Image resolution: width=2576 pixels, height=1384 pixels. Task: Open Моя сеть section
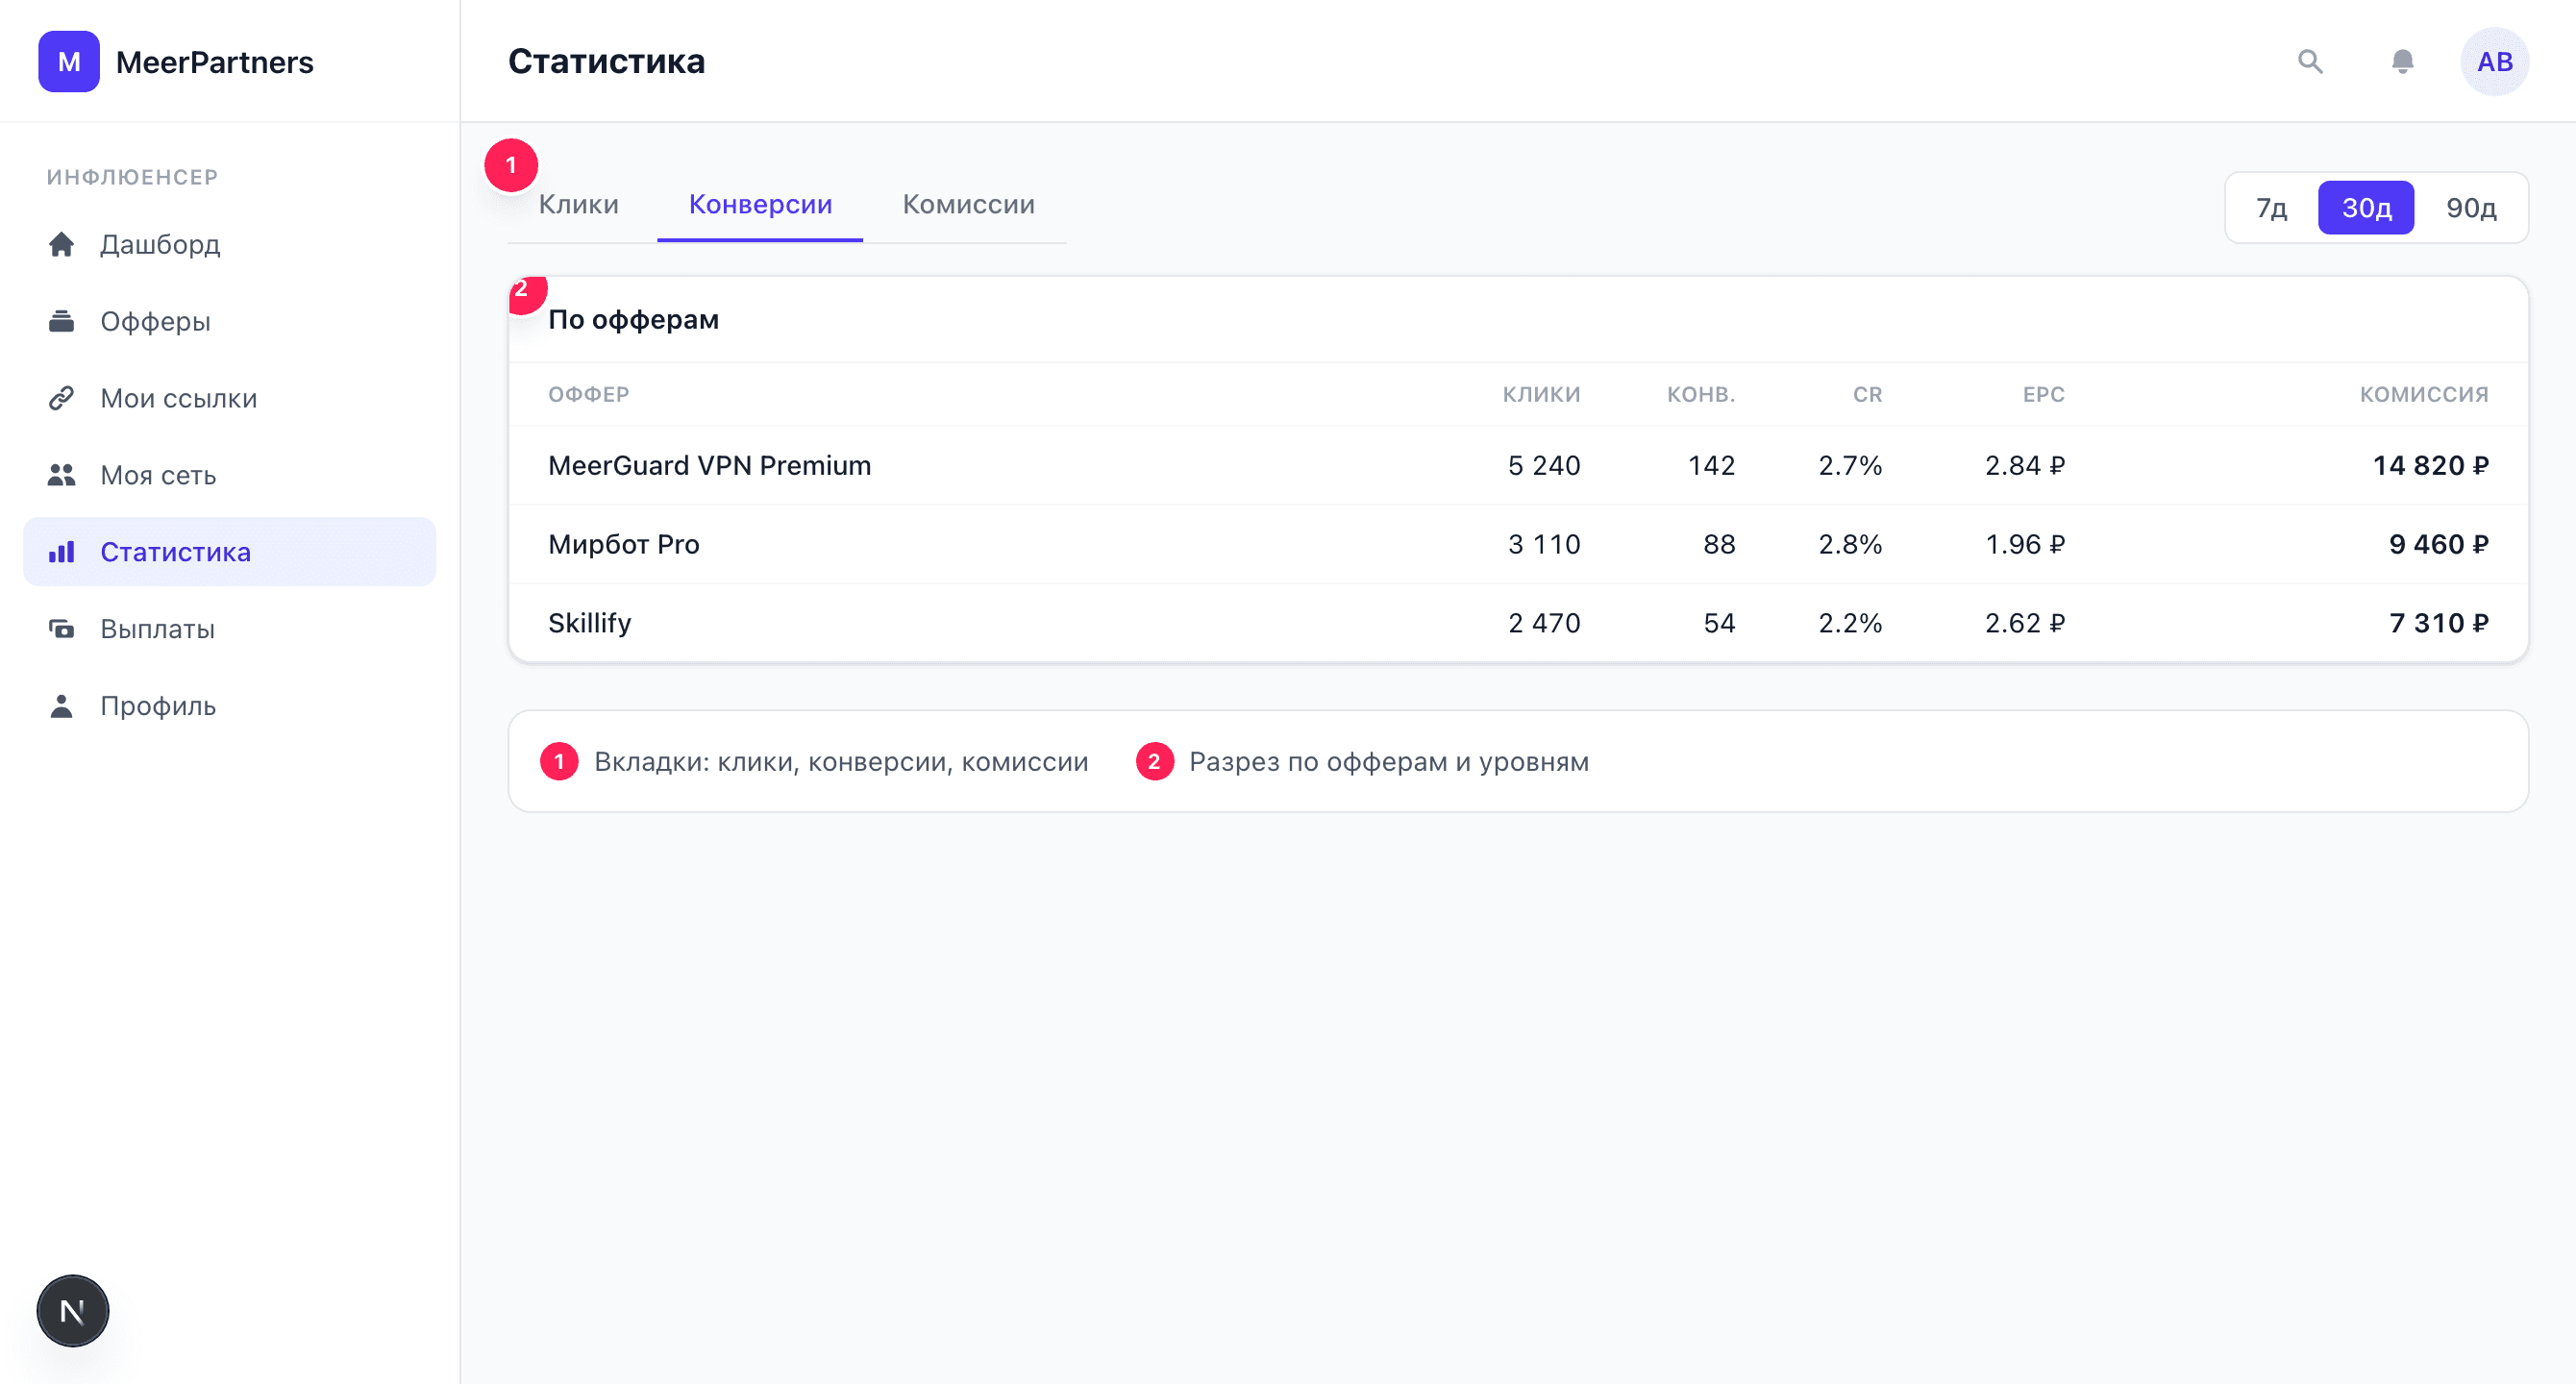[x=230, y=475]
